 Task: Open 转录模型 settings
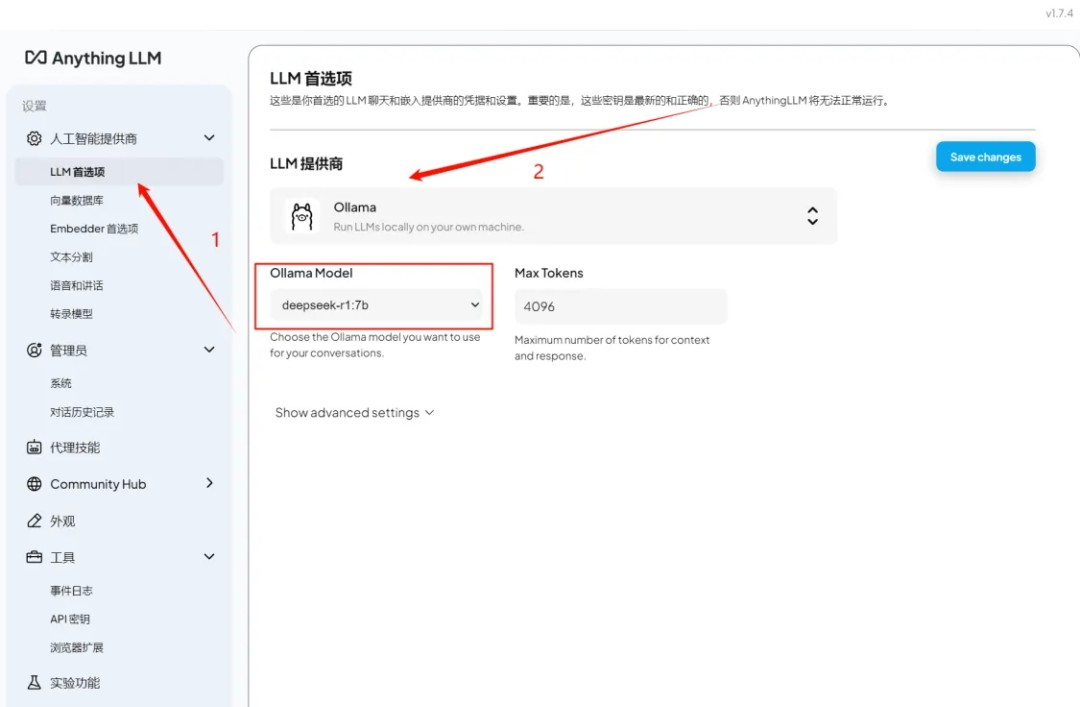(x=71, y=314)
